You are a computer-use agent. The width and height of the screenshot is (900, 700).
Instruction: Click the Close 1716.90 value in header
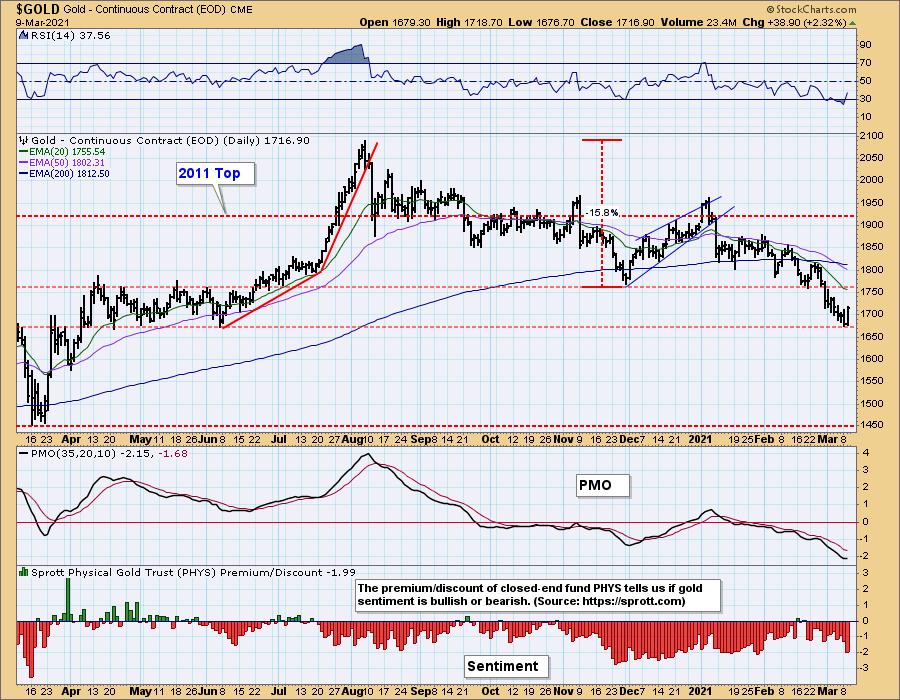pyautogui.click(x=617, y=22)
